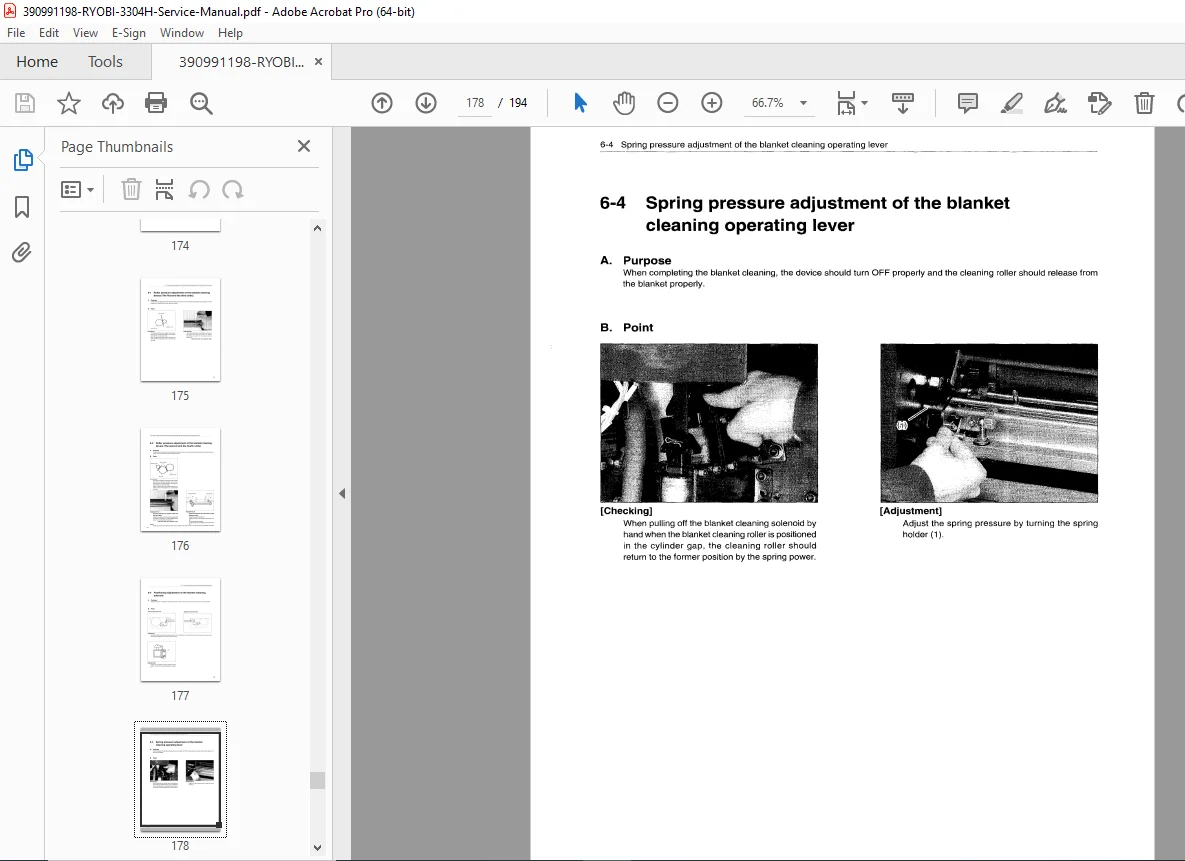Activate the Hand pan tool
This screenshot has width=1185, height=861.
coord(624,103)
